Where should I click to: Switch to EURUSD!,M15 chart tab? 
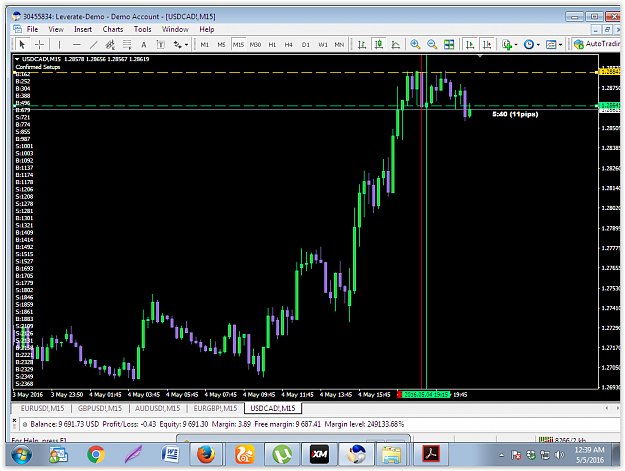[x=42, y=408]
